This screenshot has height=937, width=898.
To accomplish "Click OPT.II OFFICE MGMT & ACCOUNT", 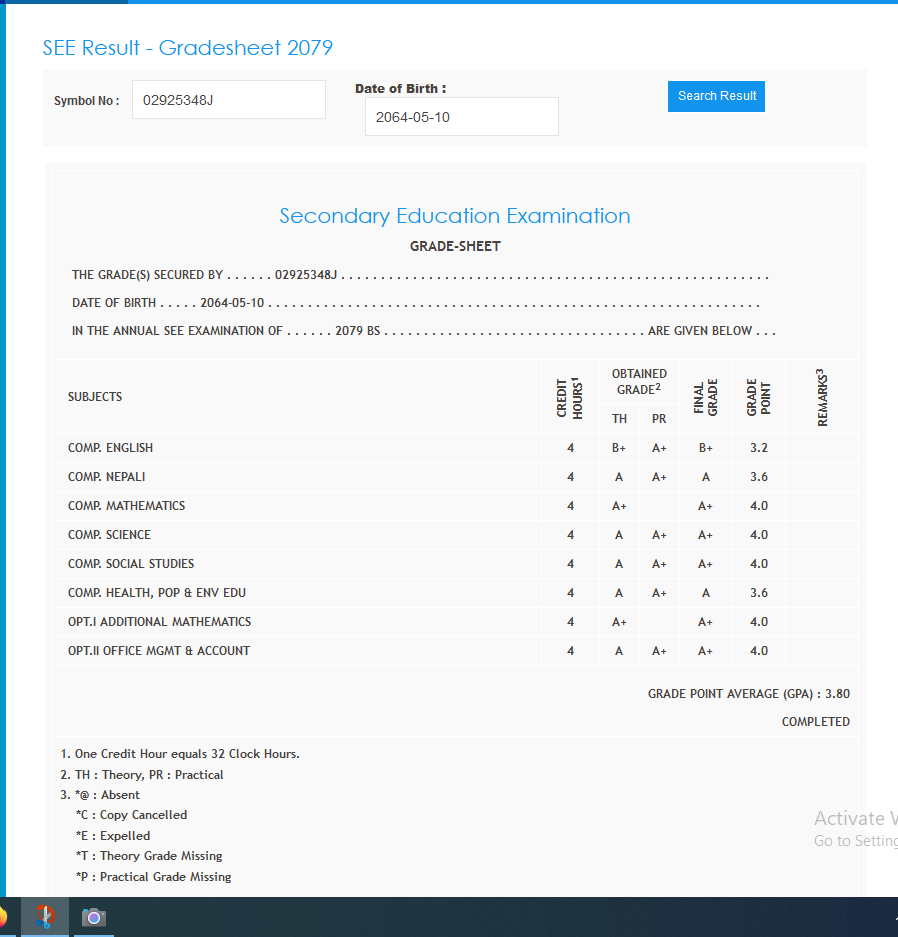I will coord(159,651).
